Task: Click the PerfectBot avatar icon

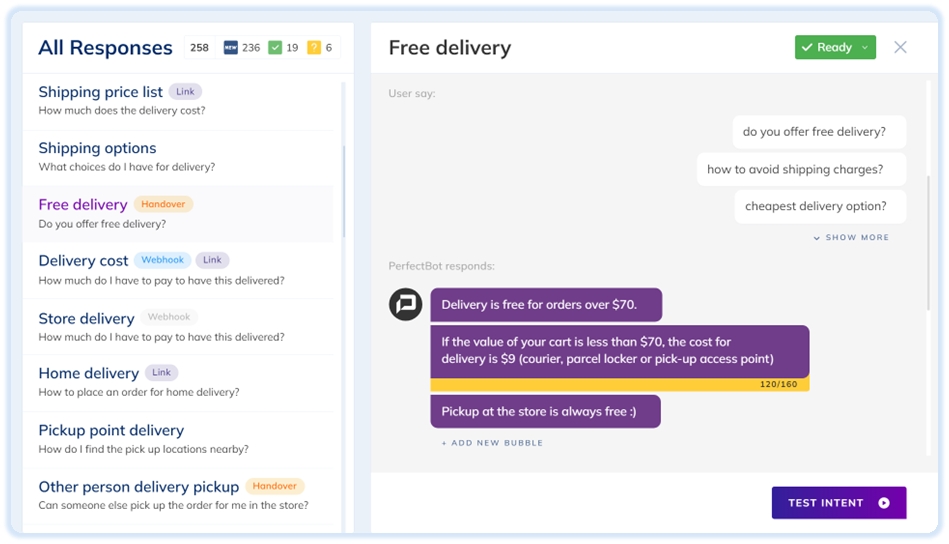Action: (406, 304)
